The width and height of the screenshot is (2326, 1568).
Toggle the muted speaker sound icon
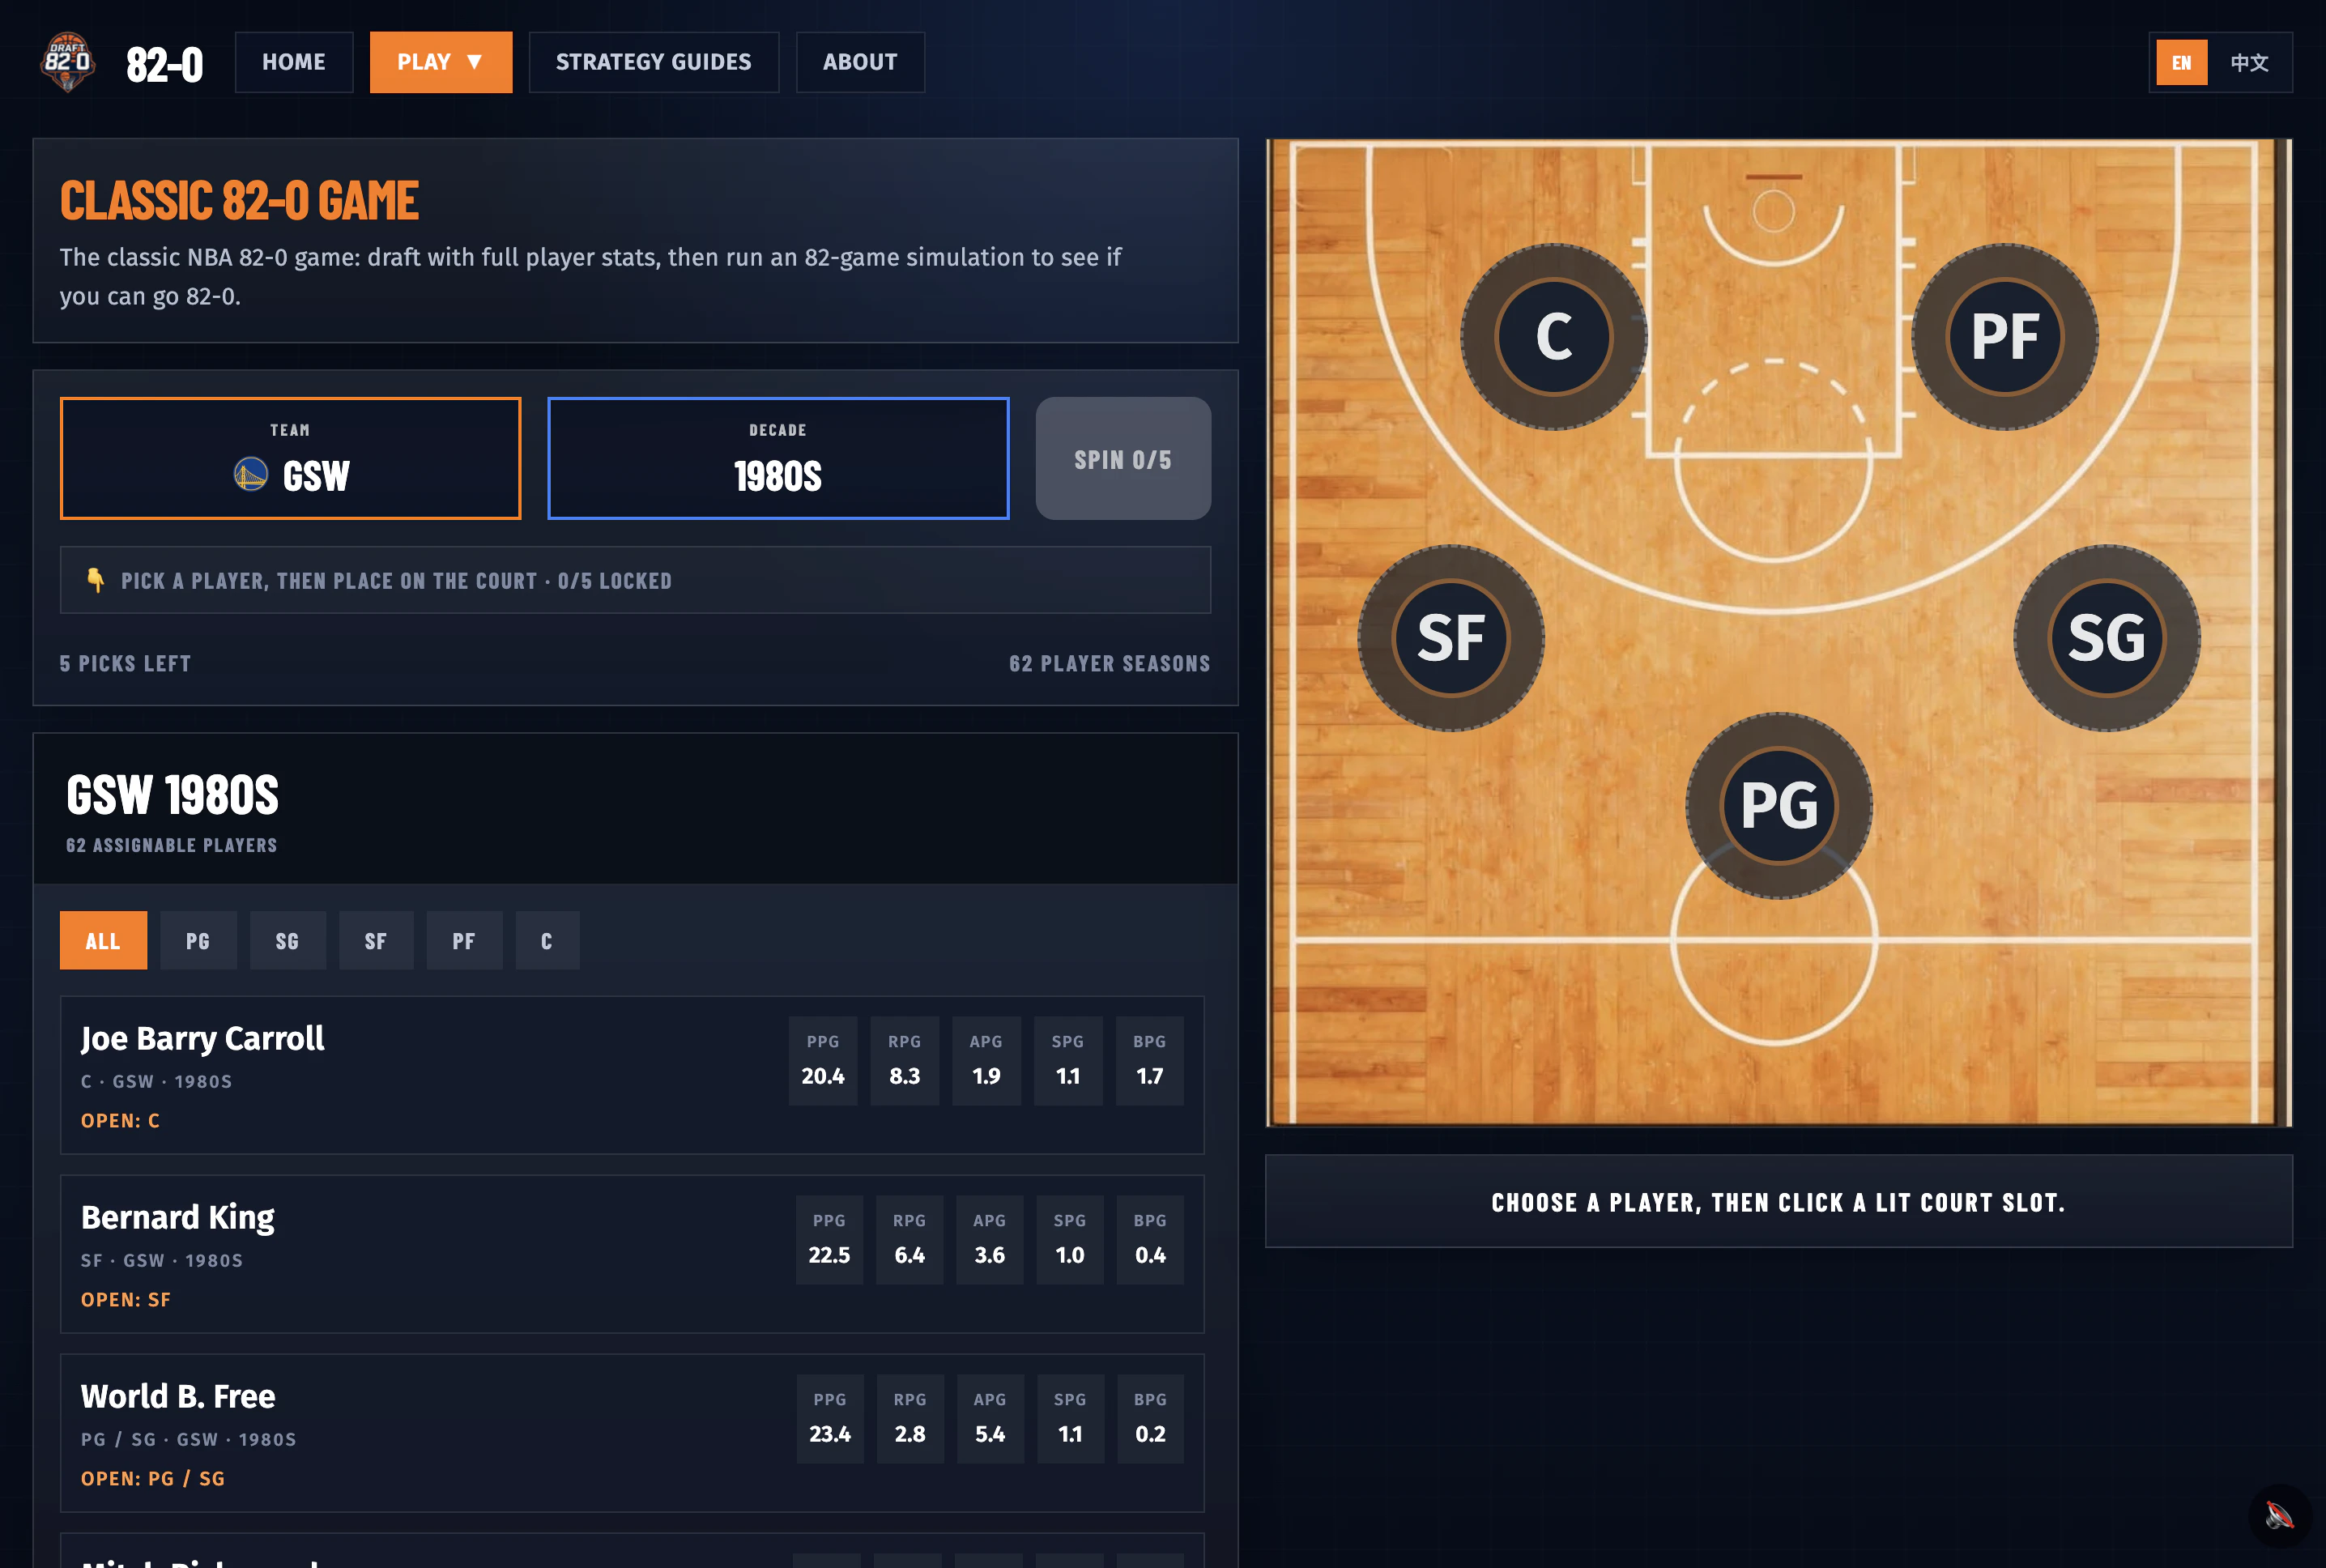[x=2280, y=1516]
